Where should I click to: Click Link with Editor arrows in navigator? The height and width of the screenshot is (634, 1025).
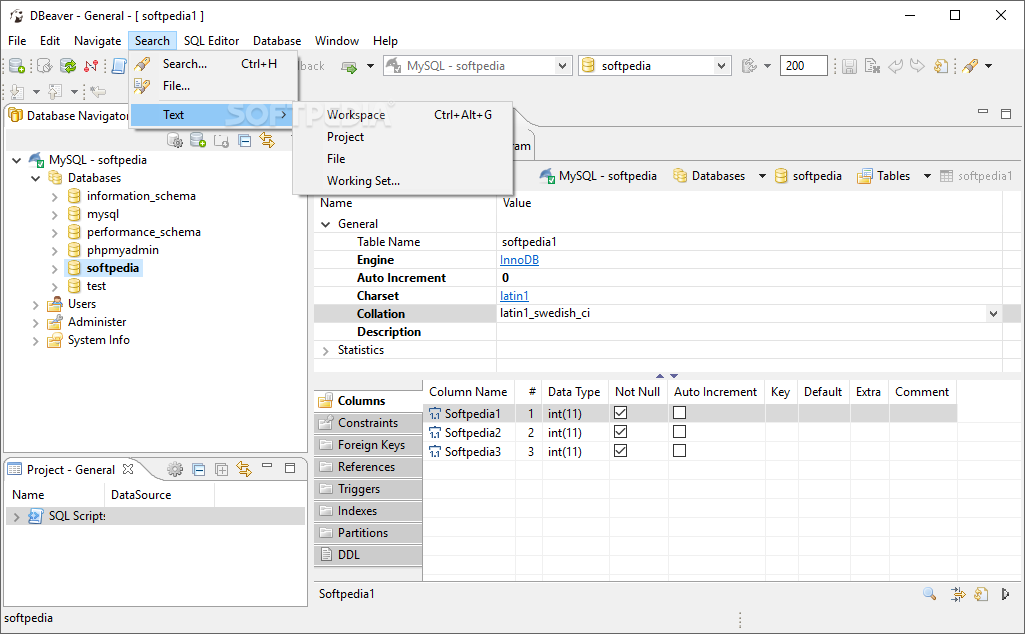pos(267,140)
